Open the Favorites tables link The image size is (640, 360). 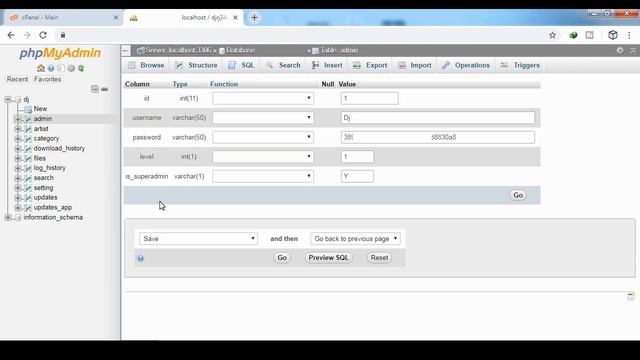tap(48, 79)
